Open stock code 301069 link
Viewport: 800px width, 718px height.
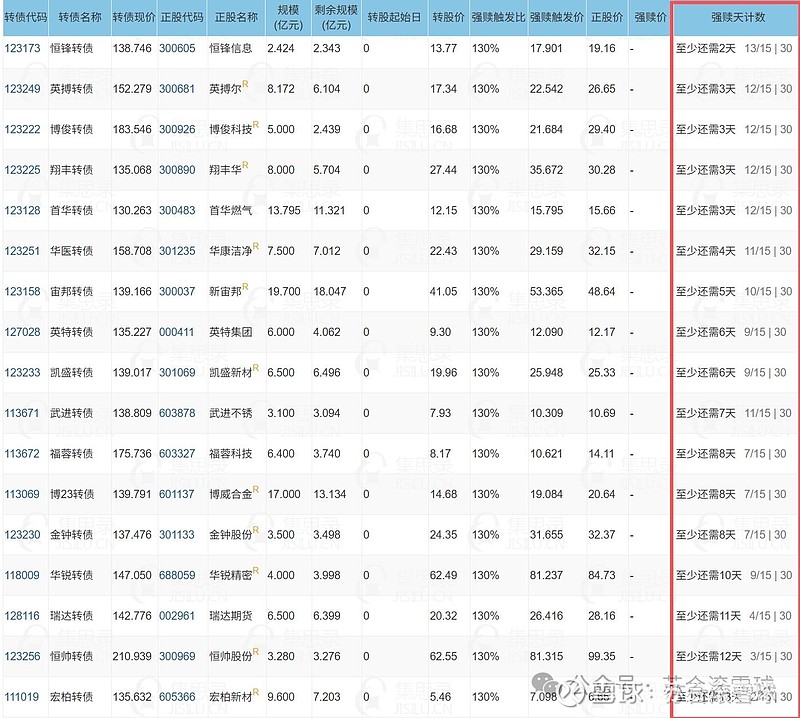point(177,373)
